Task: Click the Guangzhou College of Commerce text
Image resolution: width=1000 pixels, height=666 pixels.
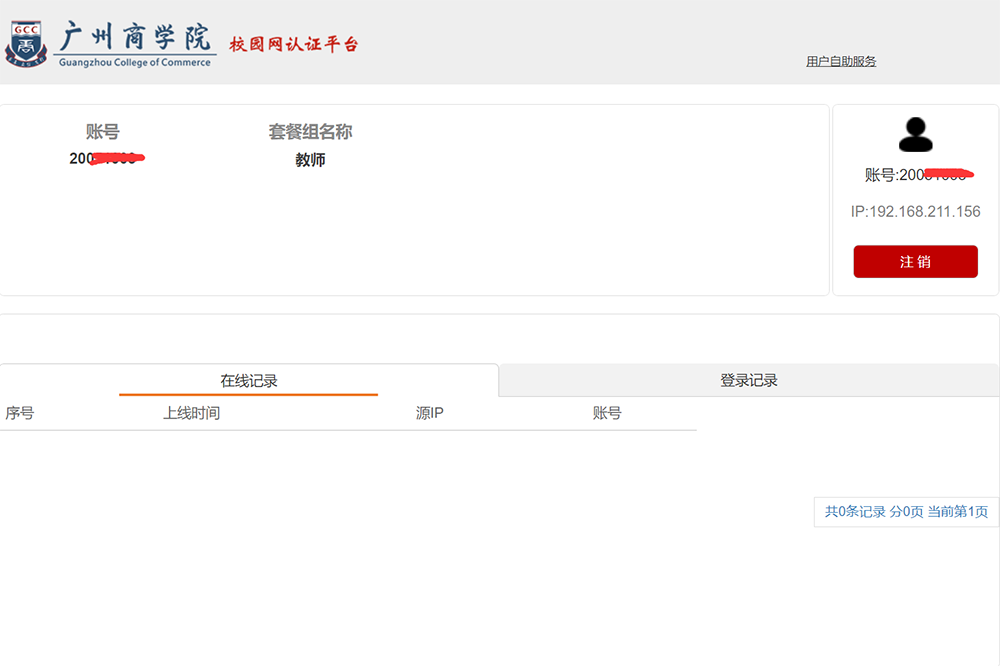Action: [x=135, y=62]
